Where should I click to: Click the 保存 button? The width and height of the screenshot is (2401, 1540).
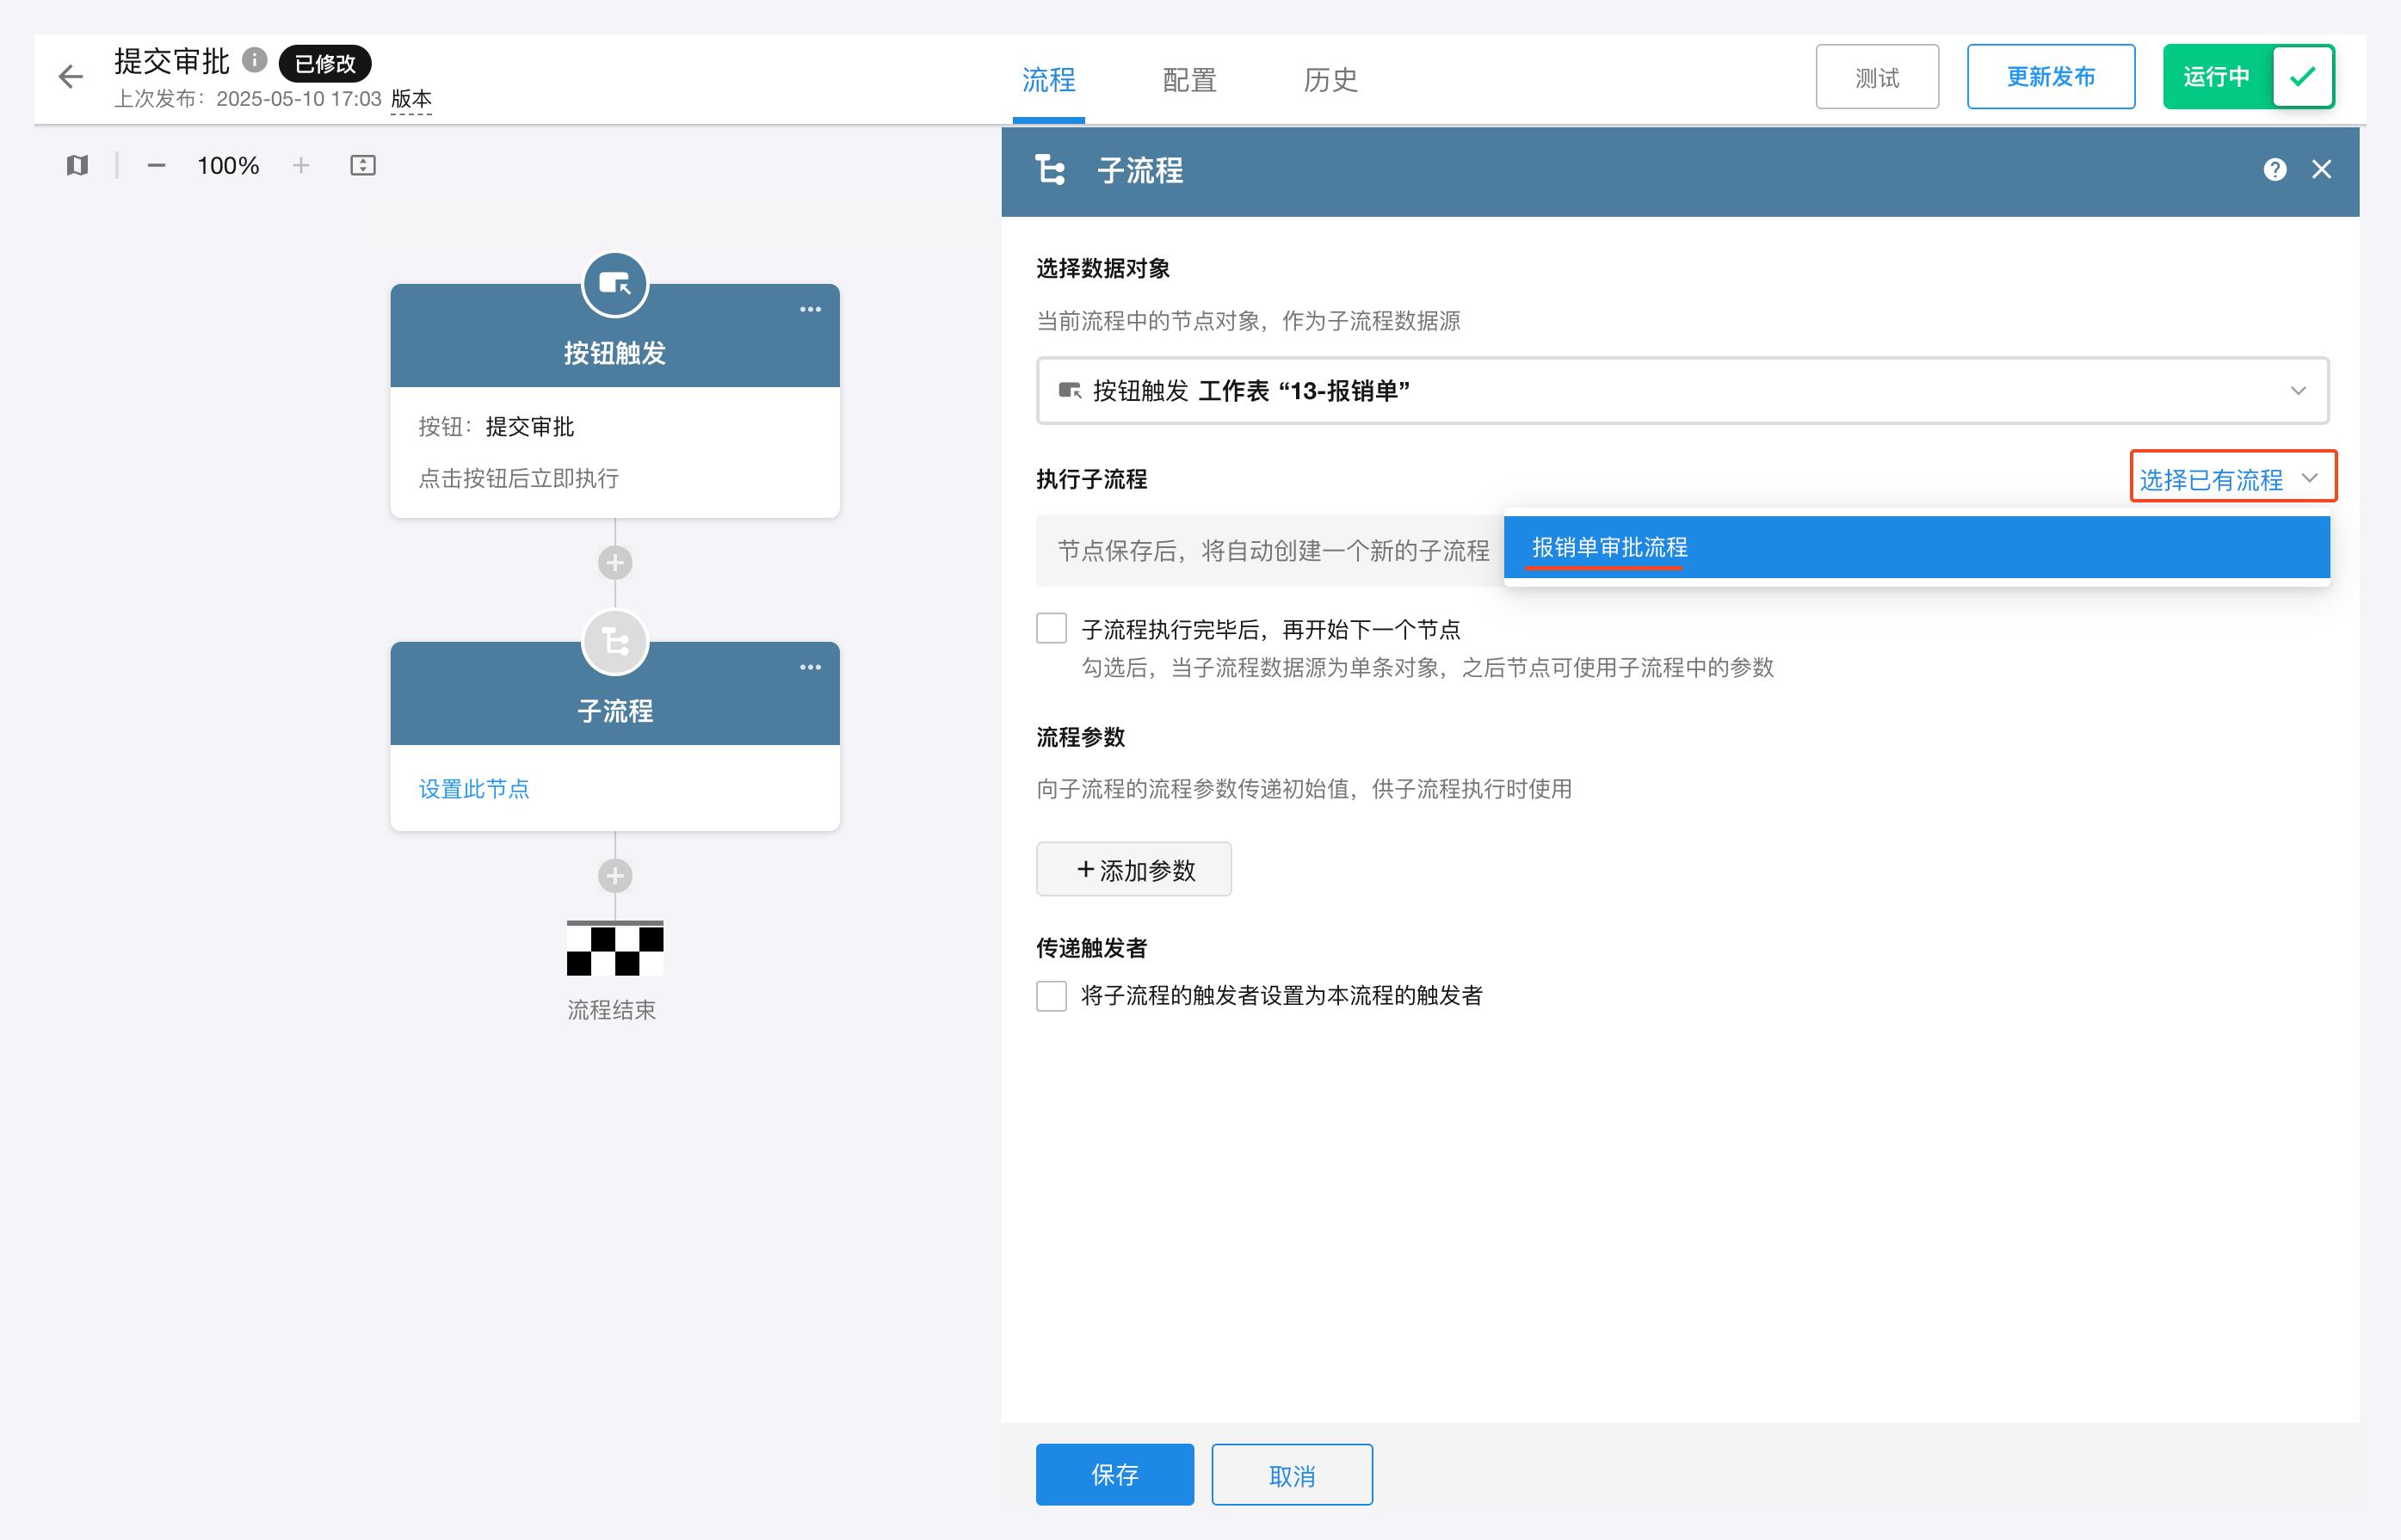pos(1114,1474)
